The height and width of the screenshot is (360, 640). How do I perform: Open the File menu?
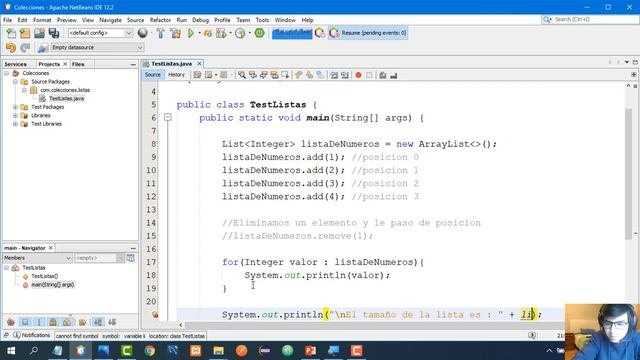[7, 20]
